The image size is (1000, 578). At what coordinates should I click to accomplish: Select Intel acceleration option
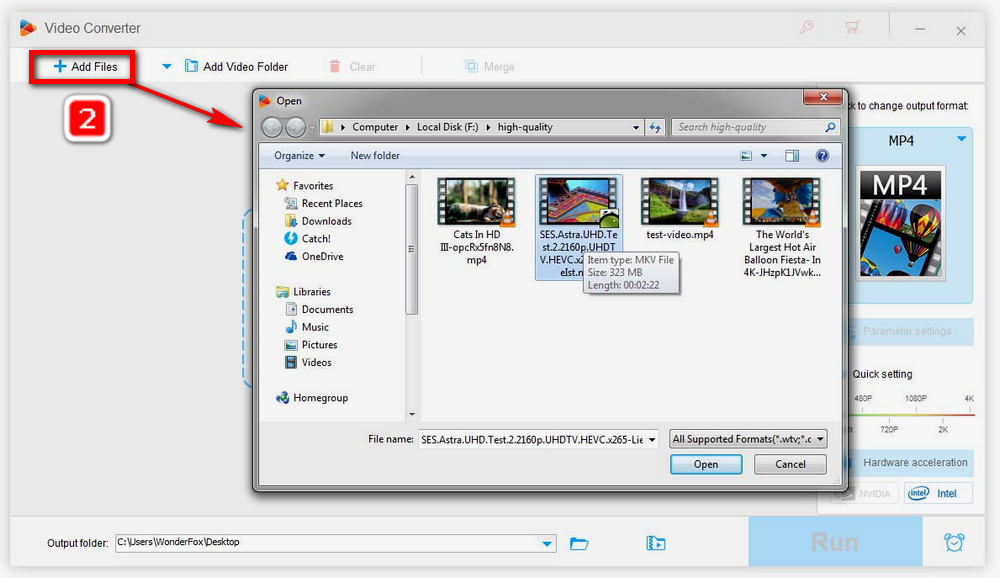938,493
